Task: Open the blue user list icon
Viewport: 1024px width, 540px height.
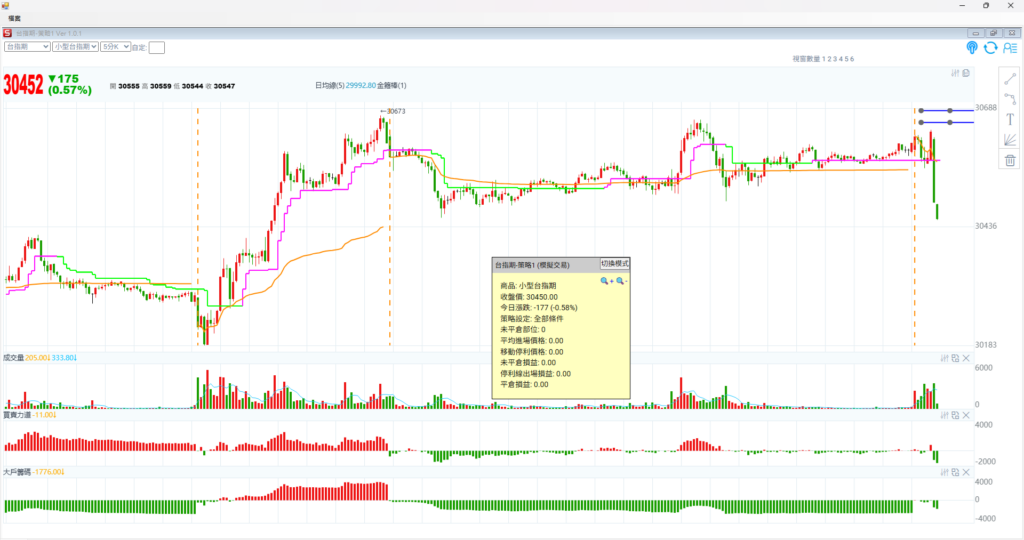Action: click(1010, 47)
